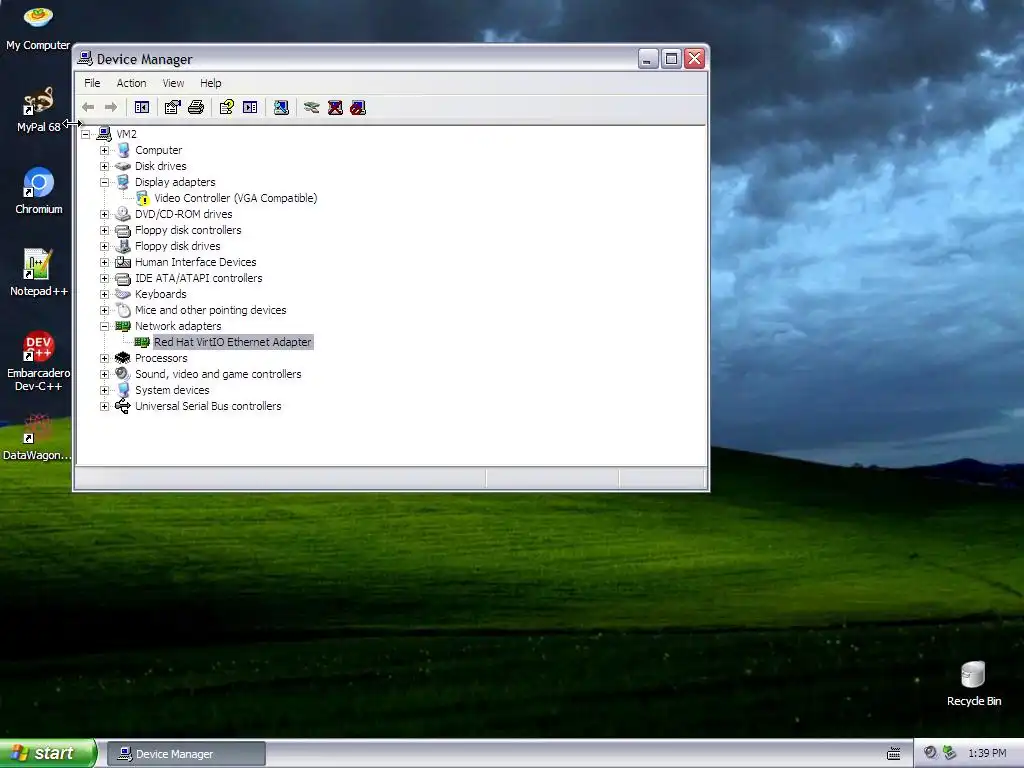Select the System devices label

(172, 391)
